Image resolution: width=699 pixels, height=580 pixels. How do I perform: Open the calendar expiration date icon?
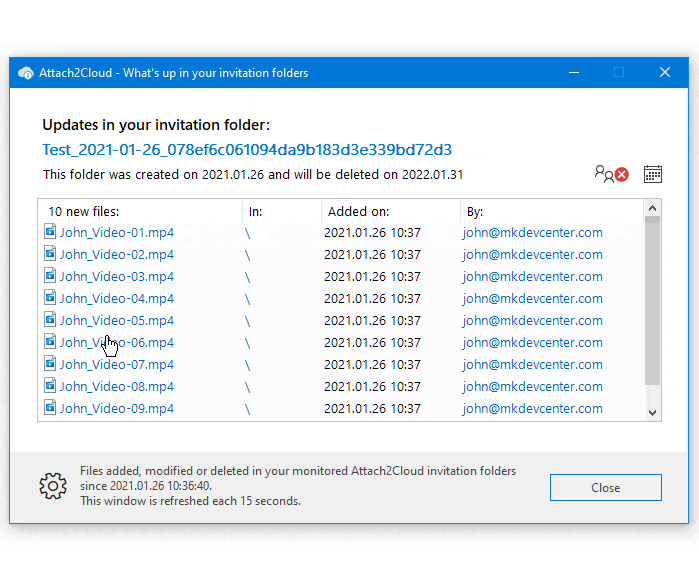653,174
